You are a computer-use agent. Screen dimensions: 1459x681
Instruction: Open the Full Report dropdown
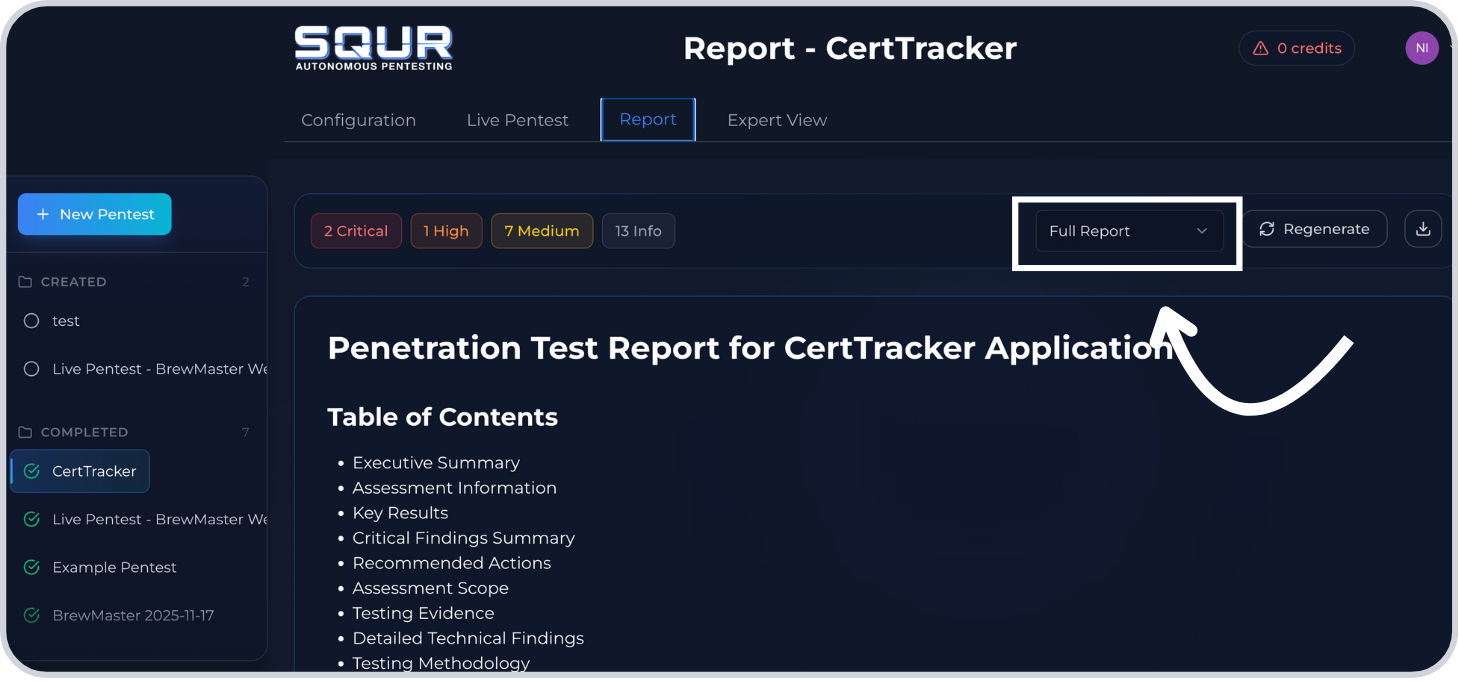click(1128, 230)
